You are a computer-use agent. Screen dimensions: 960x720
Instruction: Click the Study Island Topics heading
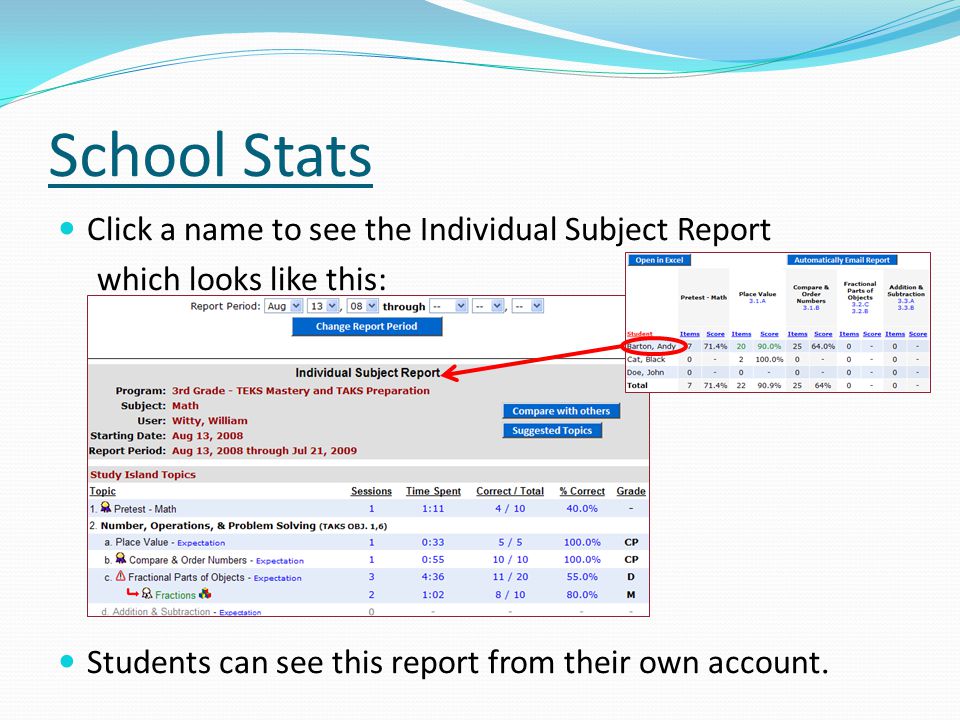tap(143, 474)
